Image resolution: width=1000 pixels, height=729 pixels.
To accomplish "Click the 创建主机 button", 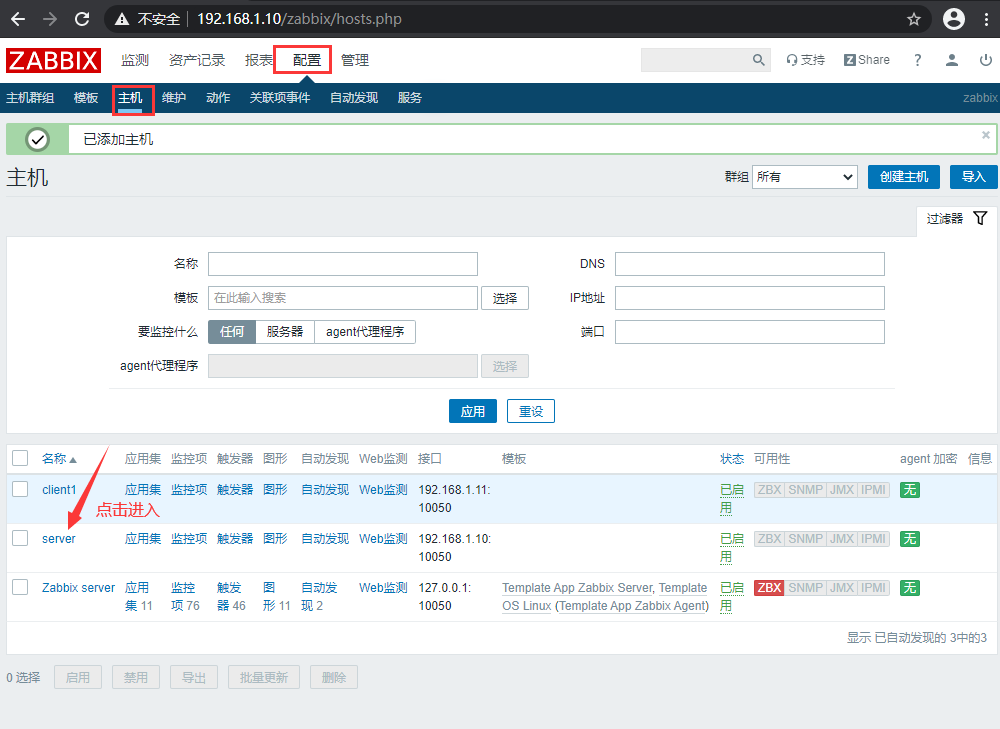I will click(x=904, y=177).
